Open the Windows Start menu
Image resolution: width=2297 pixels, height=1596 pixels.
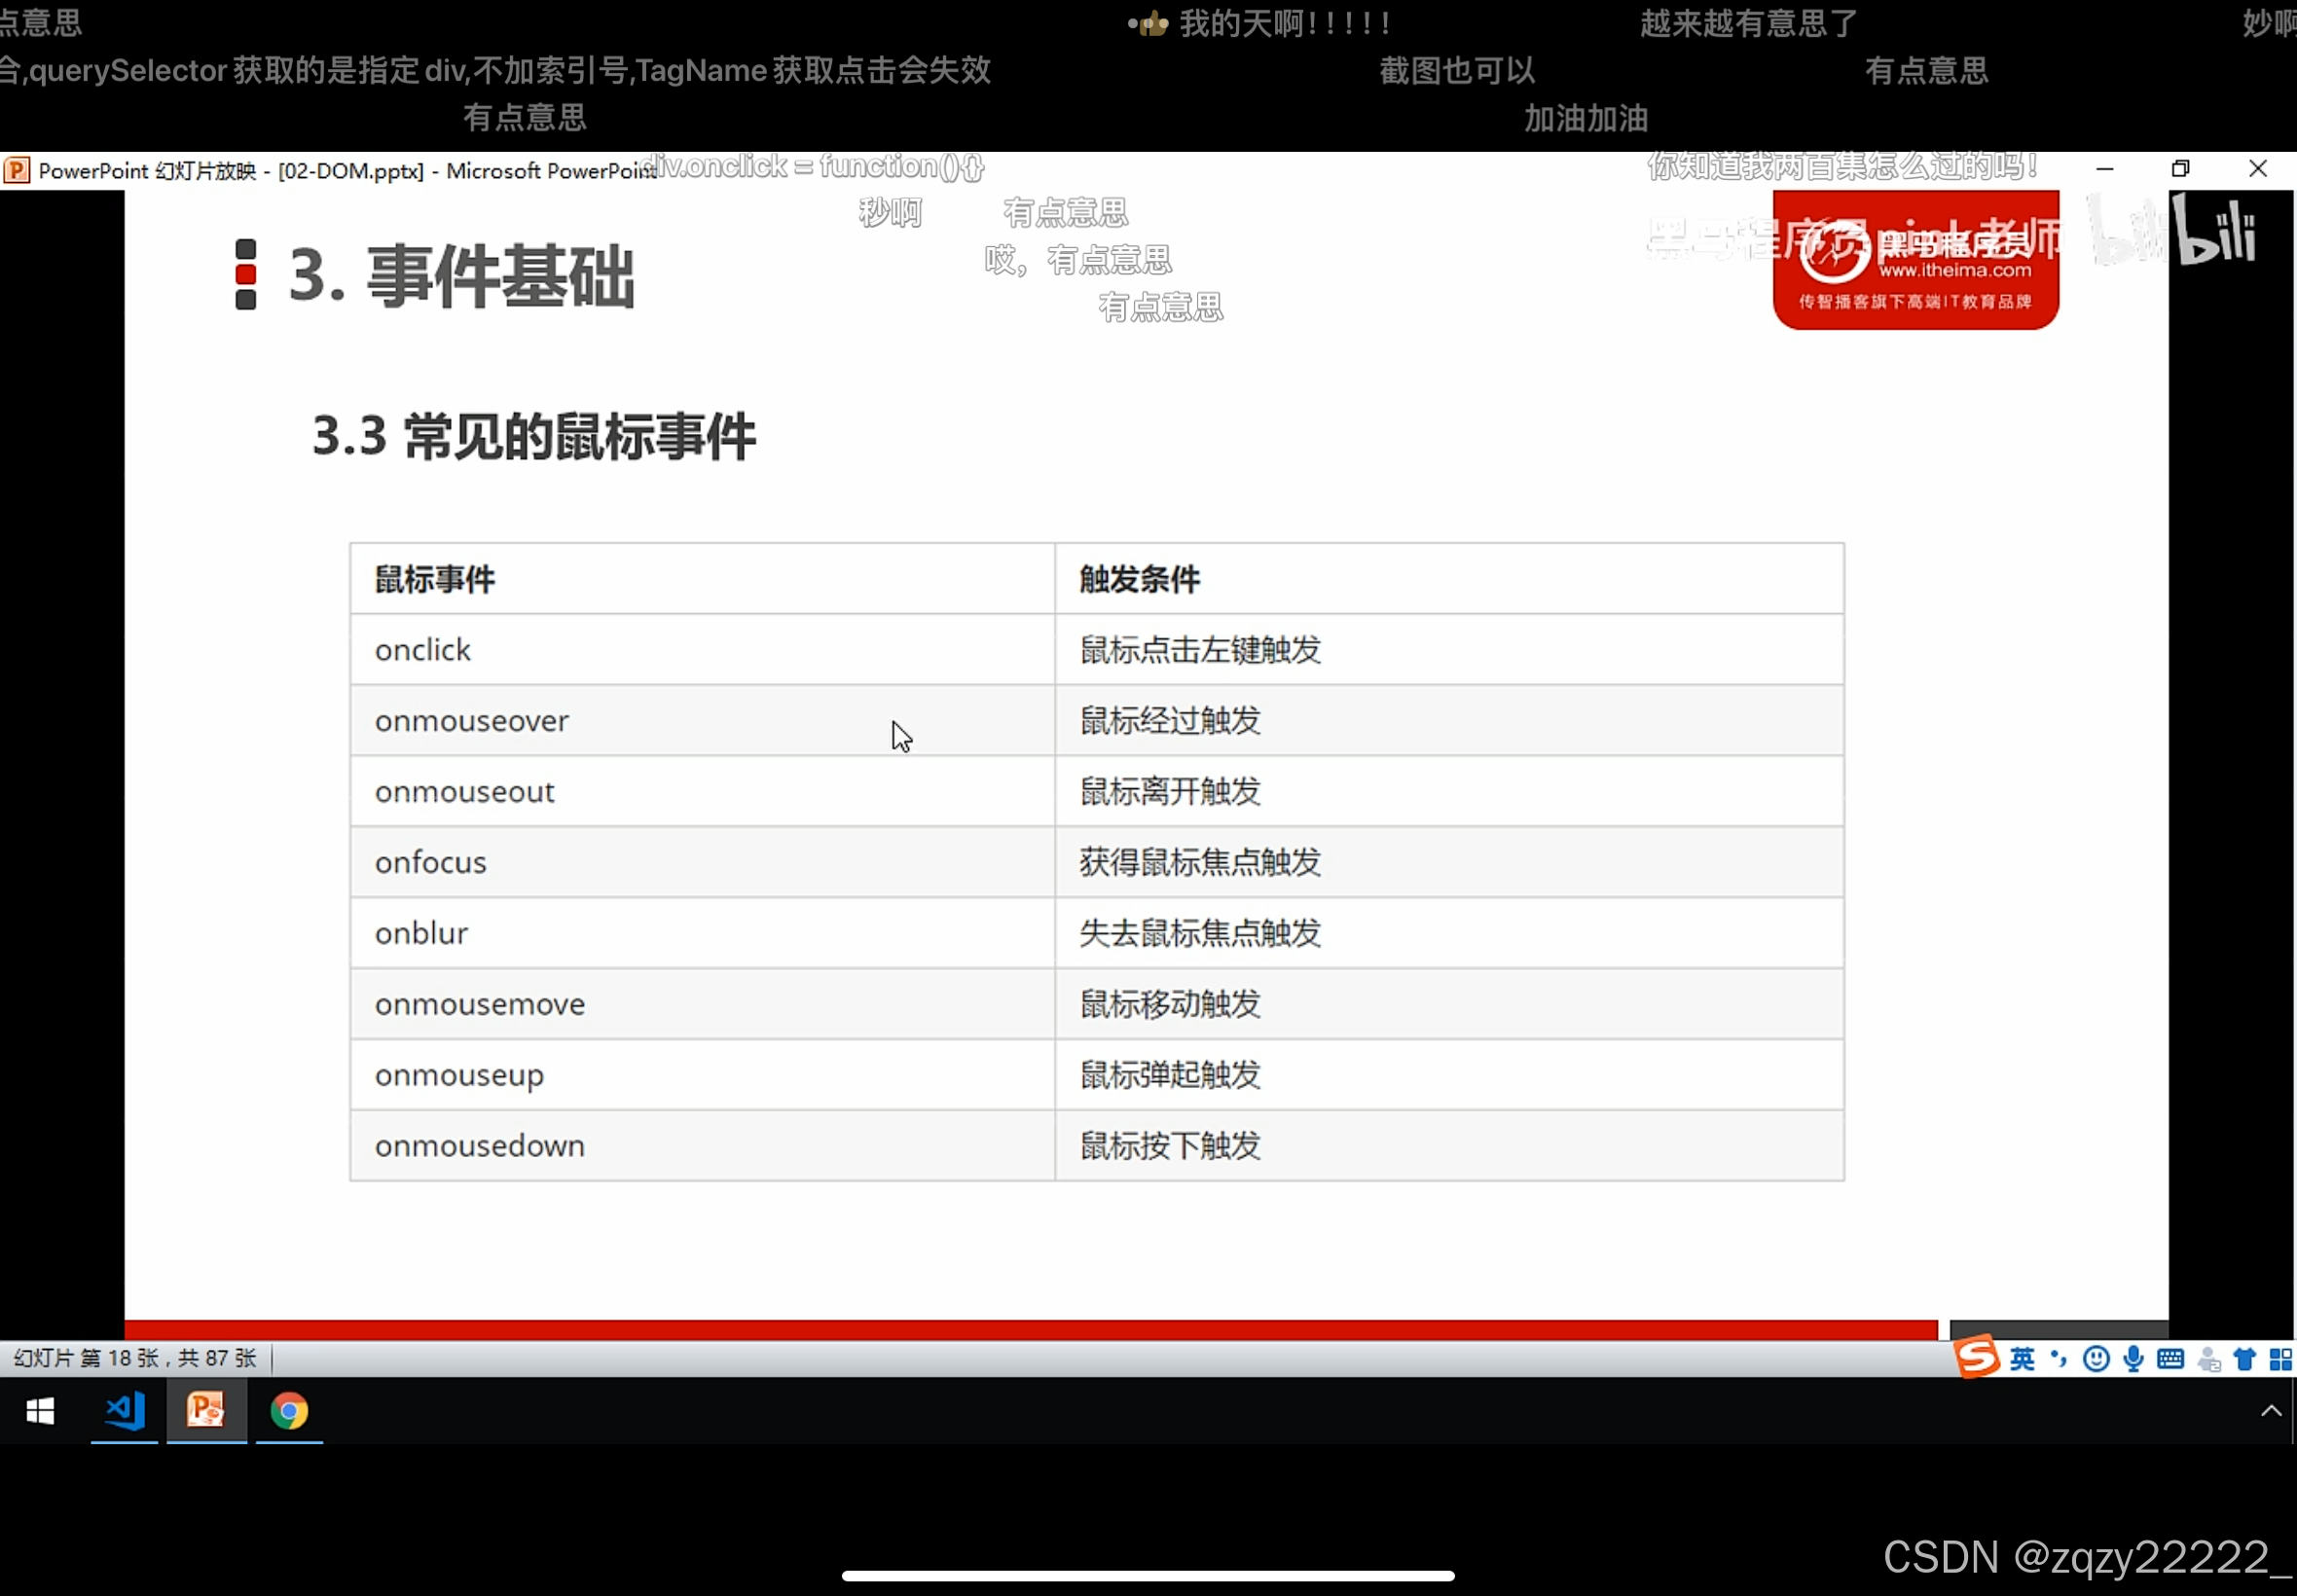click(x=39, y=1412)
